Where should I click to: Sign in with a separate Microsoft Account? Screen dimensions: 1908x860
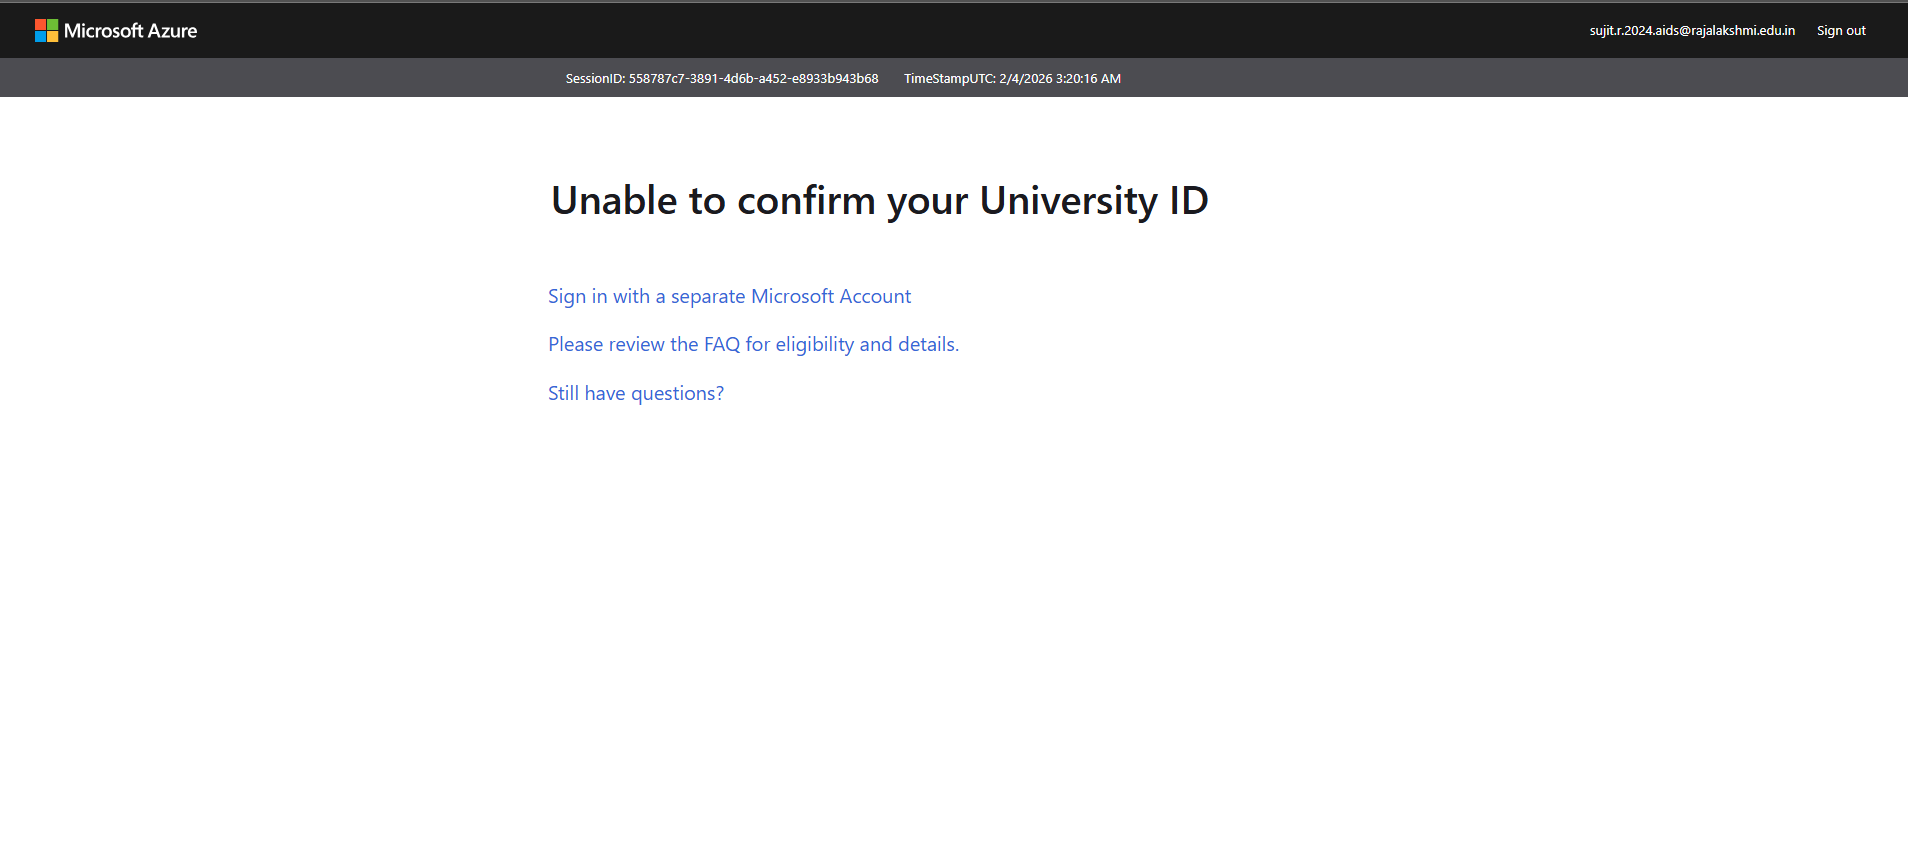[x=729, y=296]
